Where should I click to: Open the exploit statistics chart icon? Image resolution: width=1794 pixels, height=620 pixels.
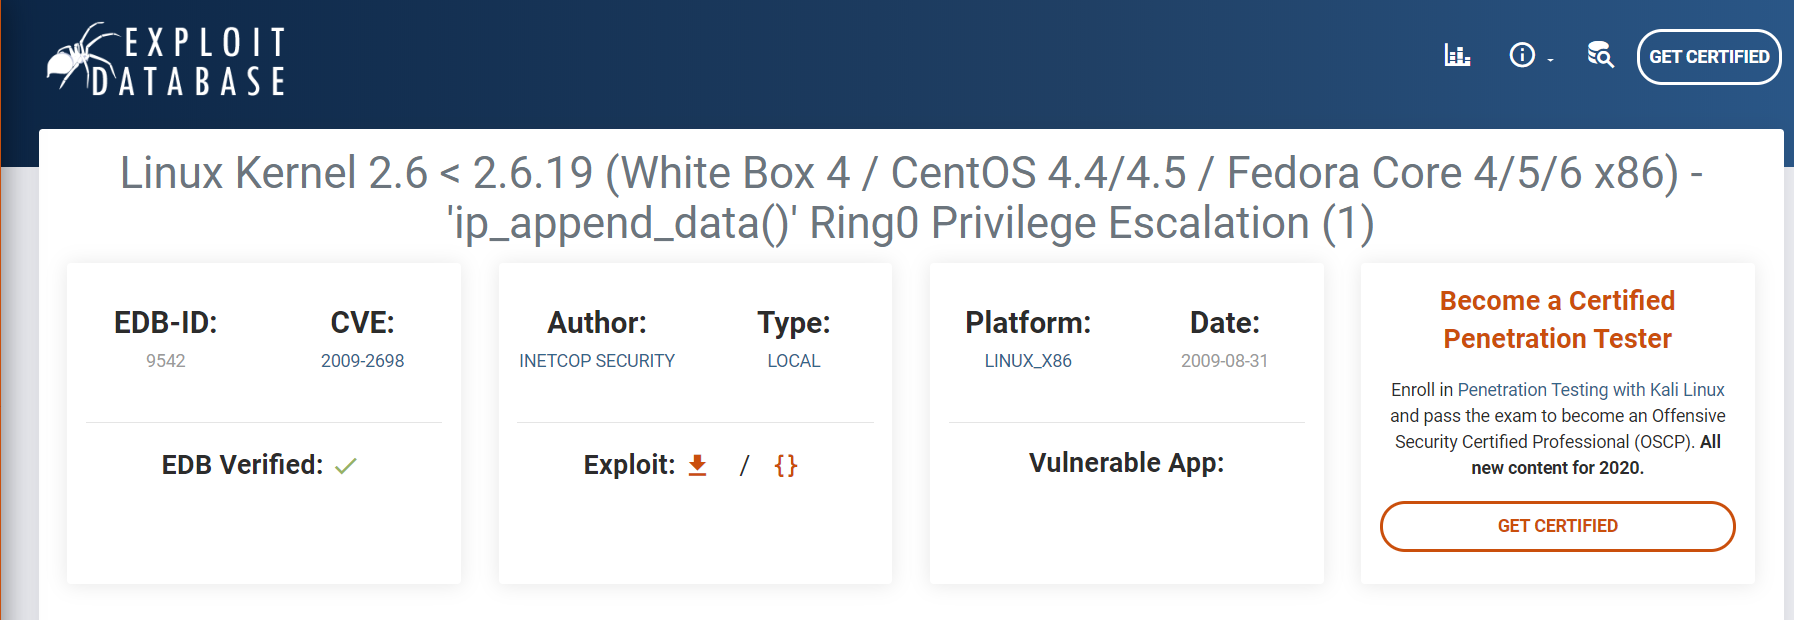(1457, 55)
